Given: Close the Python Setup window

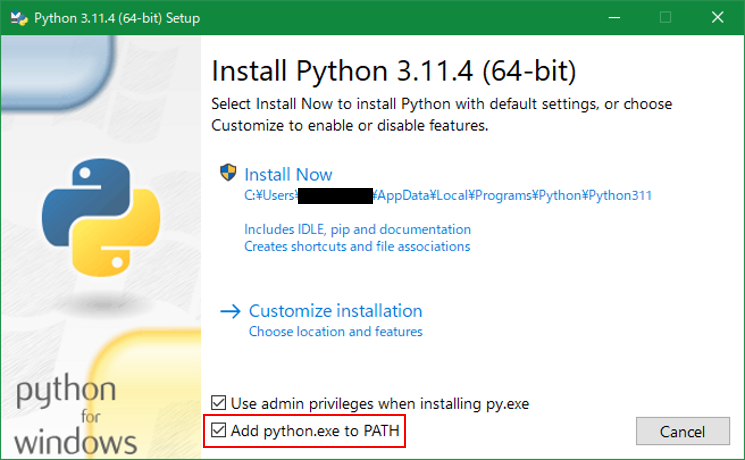Looking at the screenshot, I should [718, 16].
